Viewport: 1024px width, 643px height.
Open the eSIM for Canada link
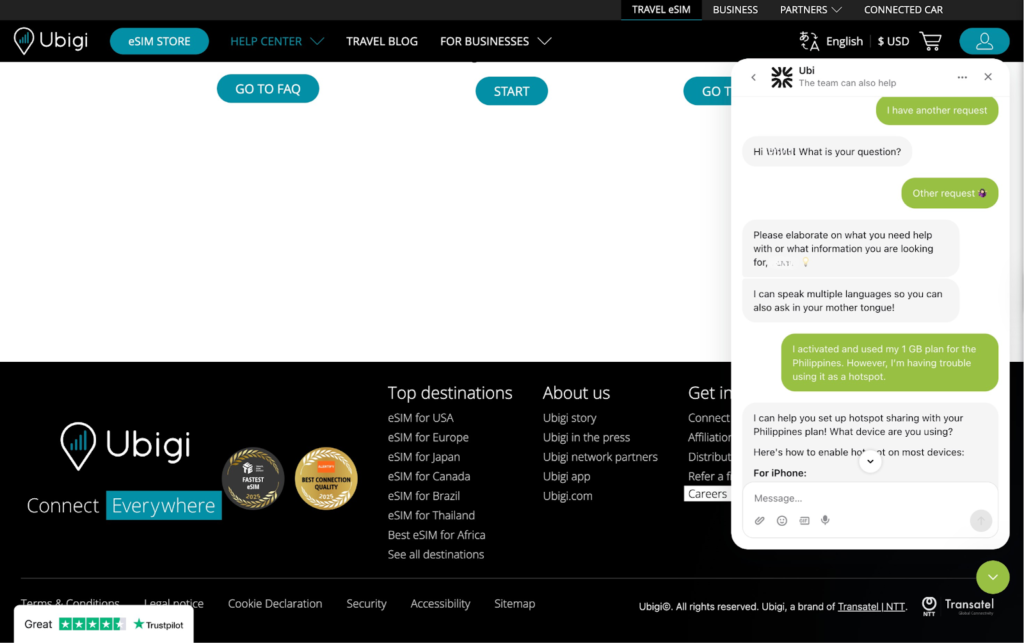[429, 477]
